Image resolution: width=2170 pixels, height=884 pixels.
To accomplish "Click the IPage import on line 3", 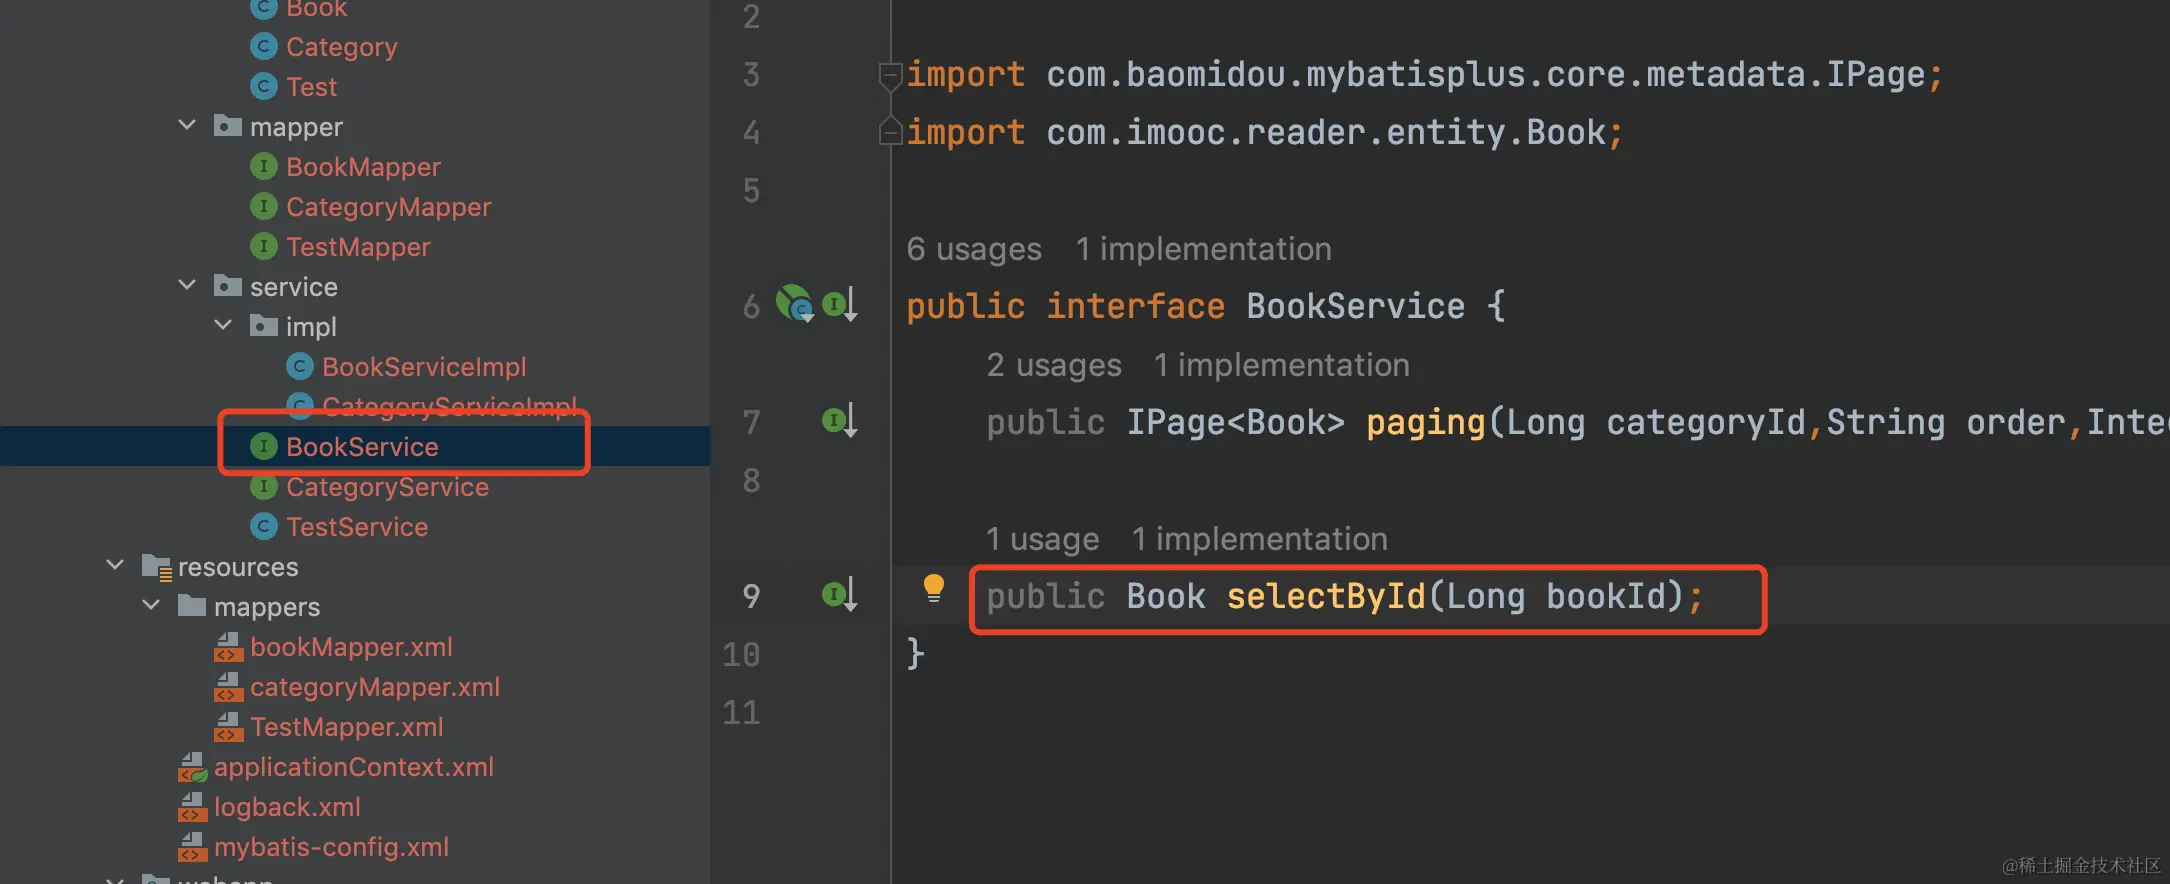I will [x=1425, y=74].
